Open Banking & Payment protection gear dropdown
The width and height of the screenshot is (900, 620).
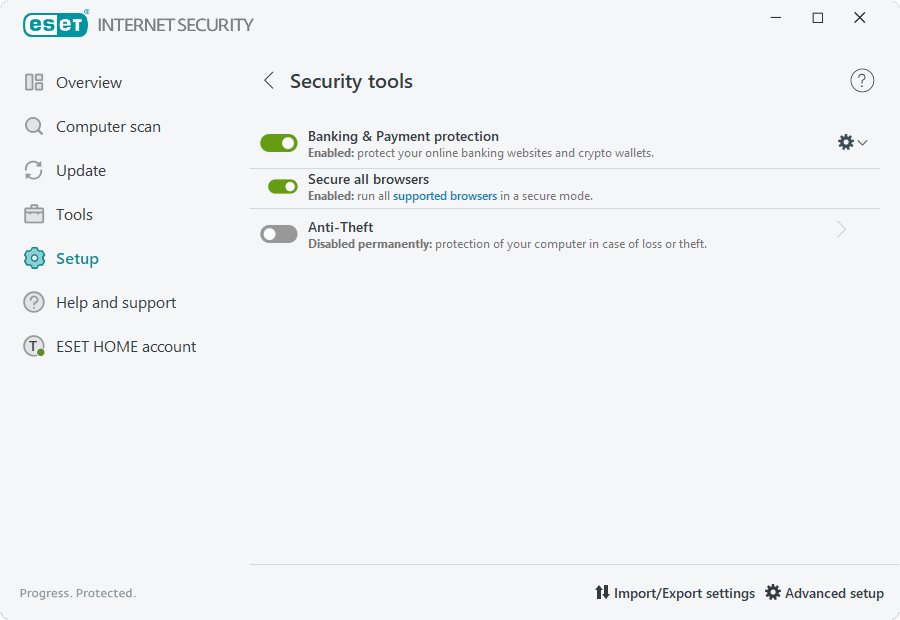point(852,143)
